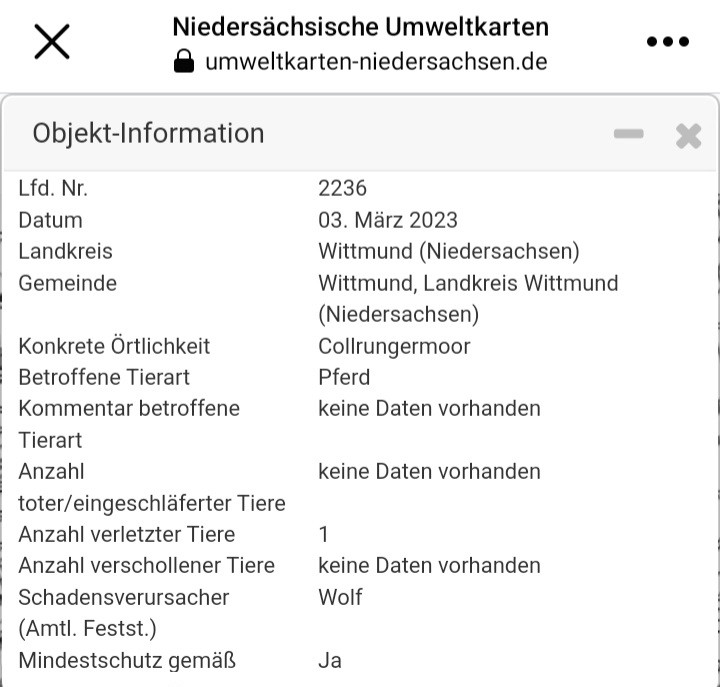Image resolution: width=720 pixels, height=687 pixels.
Task: Click the Kommentar betroffene Tierart label
Action: pos(129,424)
